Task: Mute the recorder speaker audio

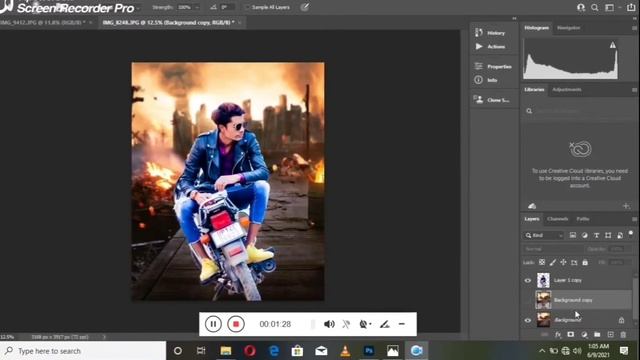Action: pyautogui.click(x=329, y=324)
